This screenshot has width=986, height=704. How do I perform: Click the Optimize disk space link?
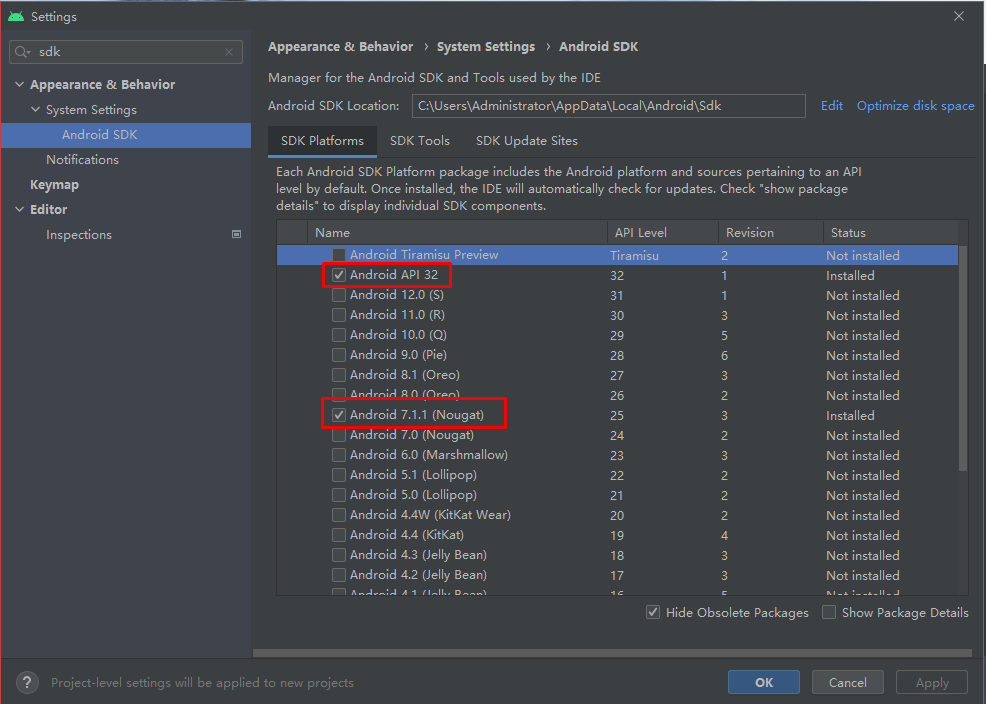coord(915,106)
